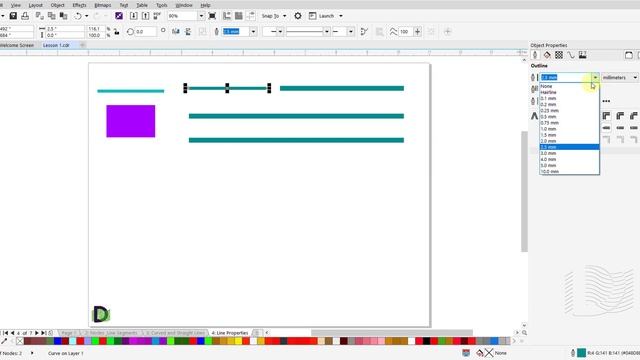This screenshot has width=640, height=360.
Task: Open the line style dropdown
Action: 327,31
